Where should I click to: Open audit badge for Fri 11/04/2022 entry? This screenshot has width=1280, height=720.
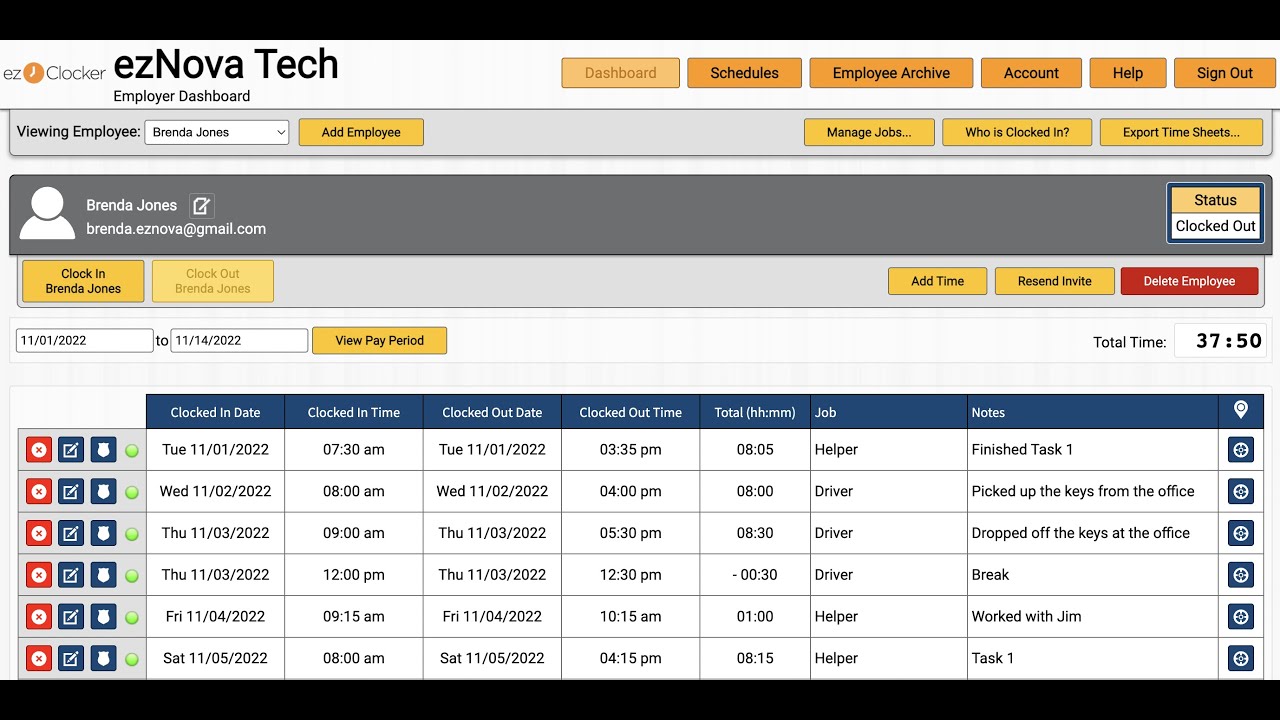[x=103, y=617]
